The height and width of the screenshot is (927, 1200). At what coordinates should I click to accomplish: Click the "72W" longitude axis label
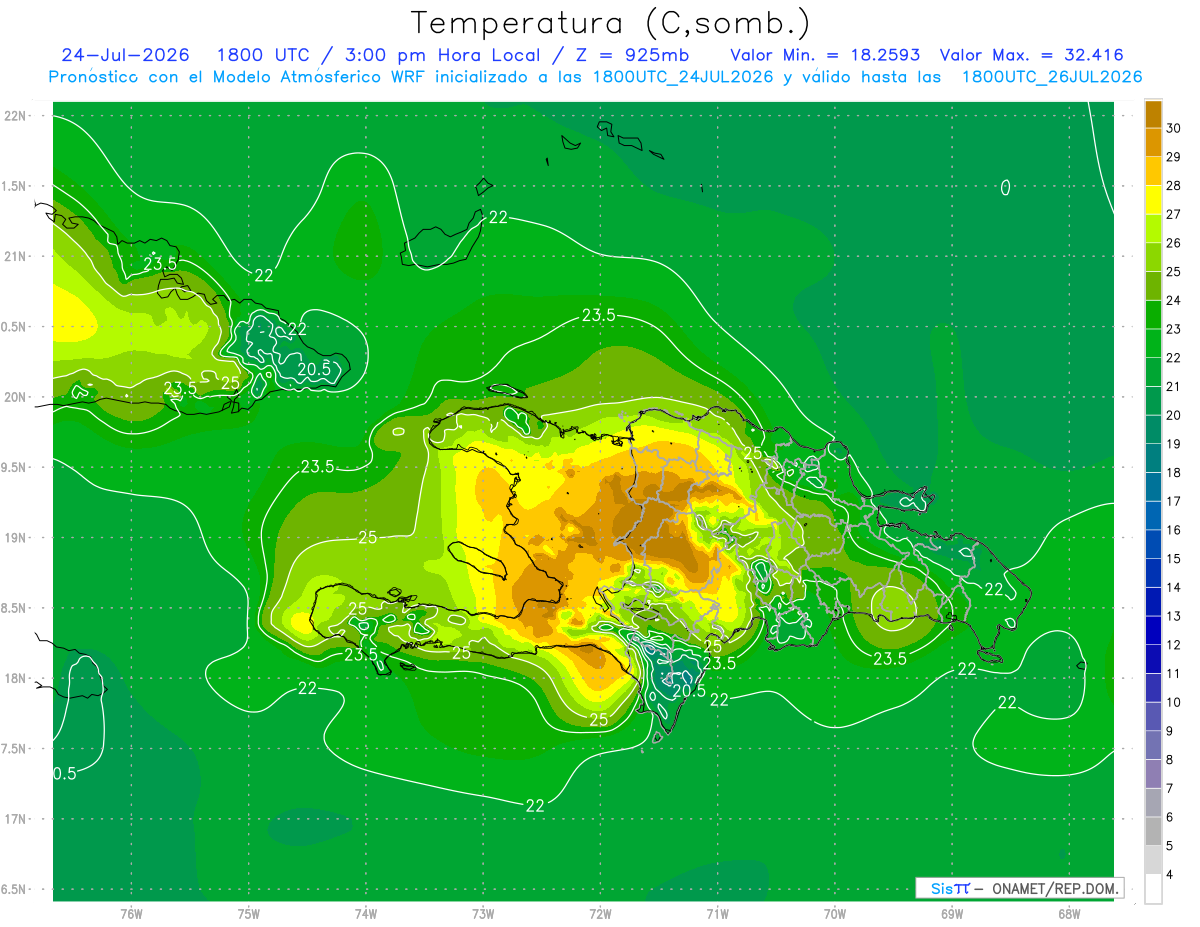click(600, 914)
